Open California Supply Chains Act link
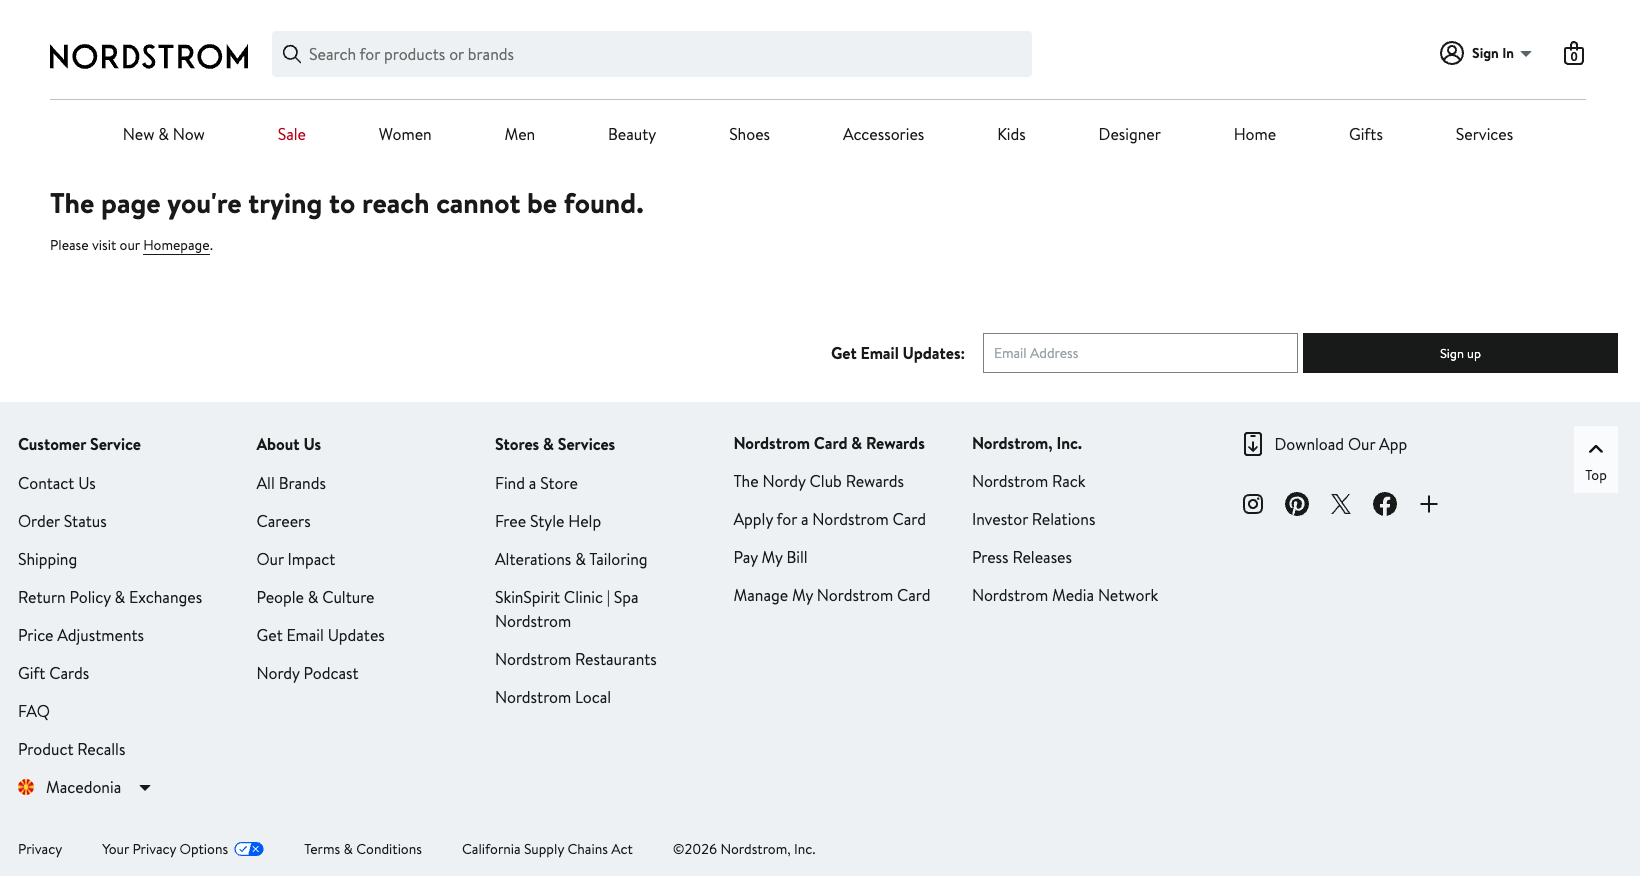 (547, 849)
